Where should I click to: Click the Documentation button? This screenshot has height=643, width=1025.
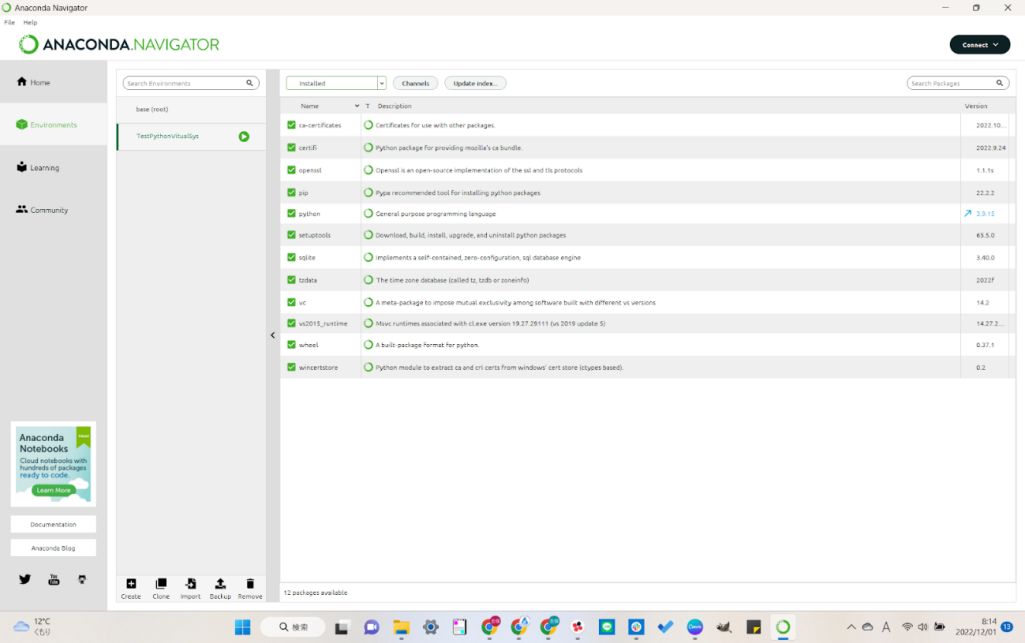tap(53, 524)
